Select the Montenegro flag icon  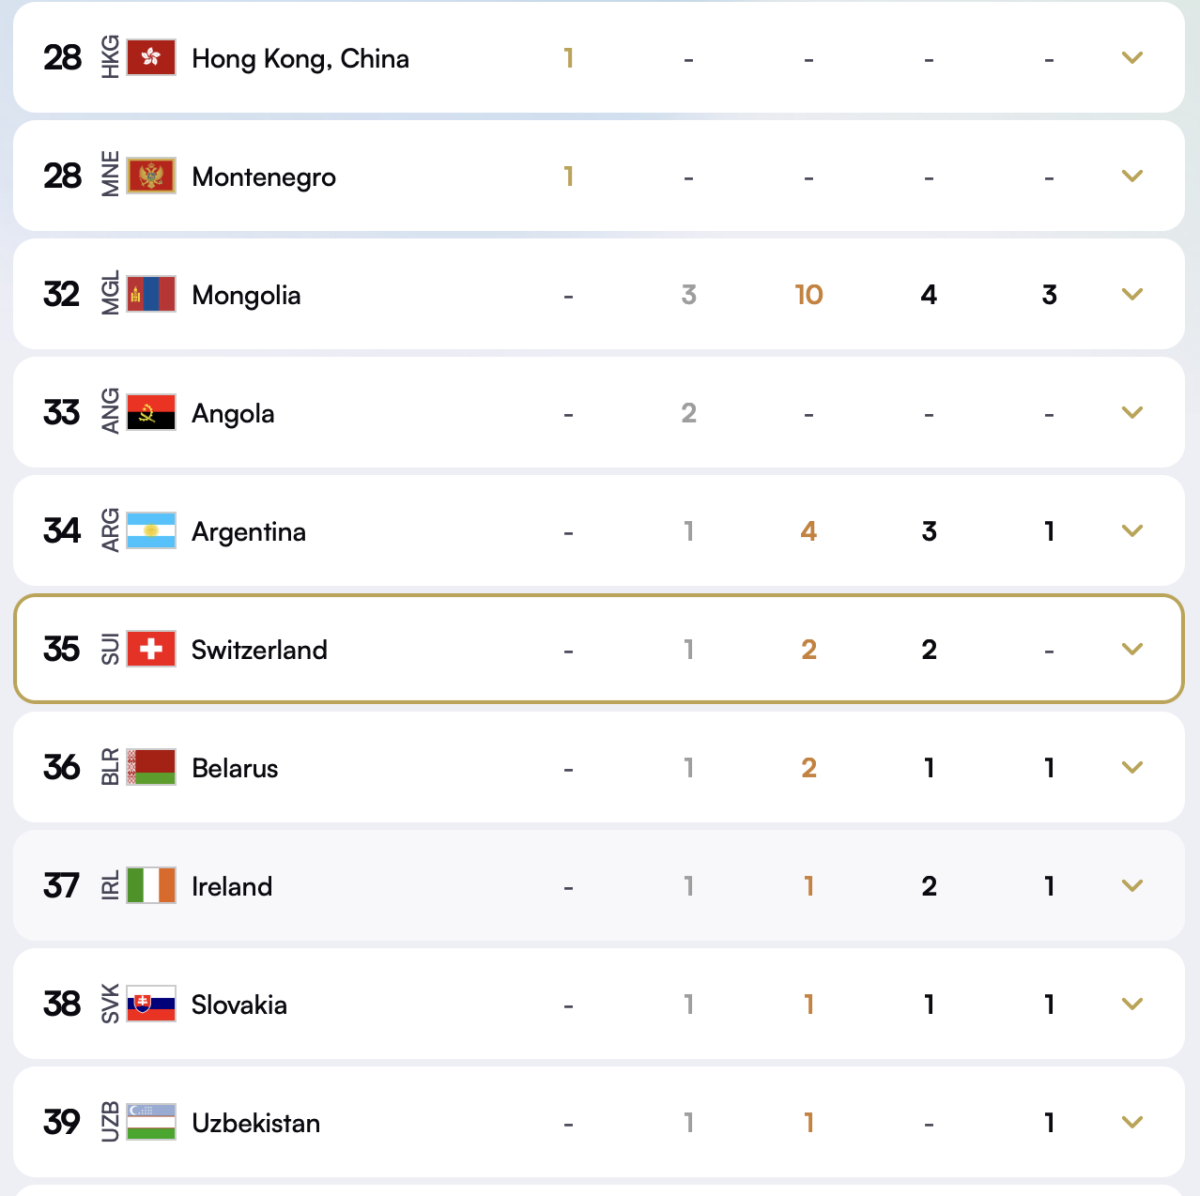coord(152,176)
